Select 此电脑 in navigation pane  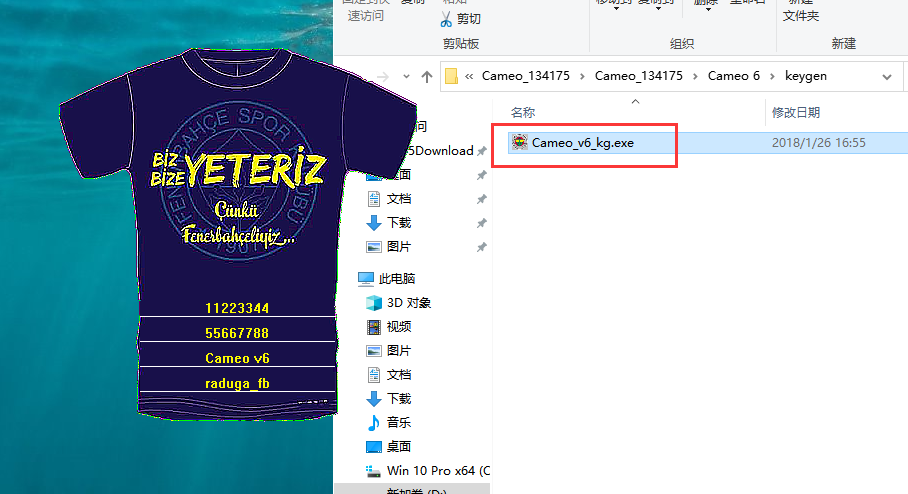(397, 279)
